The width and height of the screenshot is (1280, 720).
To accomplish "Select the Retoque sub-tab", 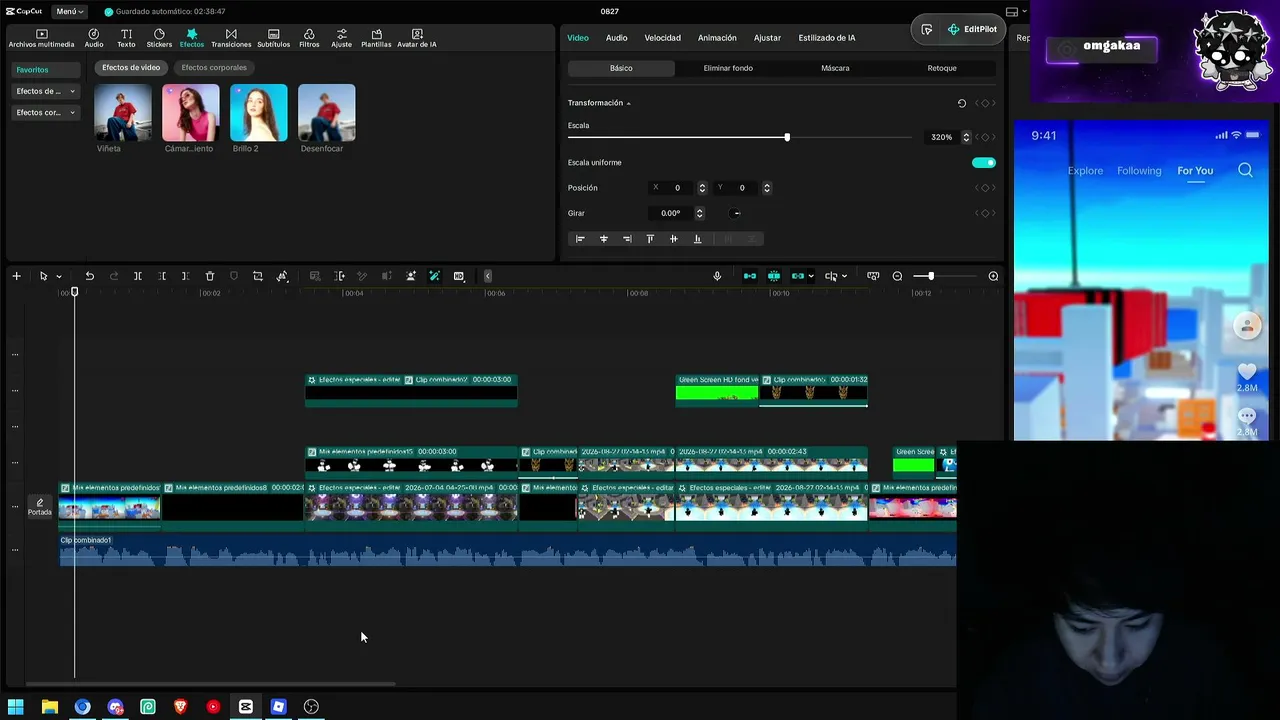I will [942, 68].
